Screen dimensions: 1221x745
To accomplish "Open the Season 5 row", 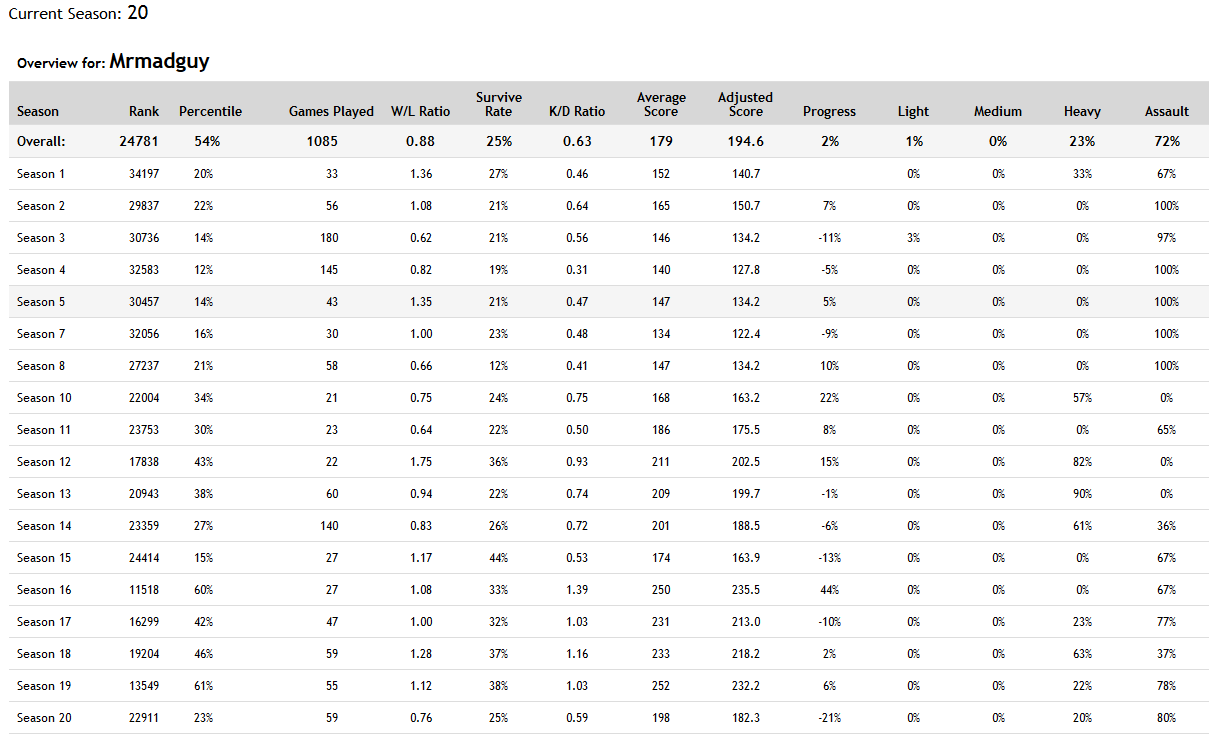I will [609, 302].
